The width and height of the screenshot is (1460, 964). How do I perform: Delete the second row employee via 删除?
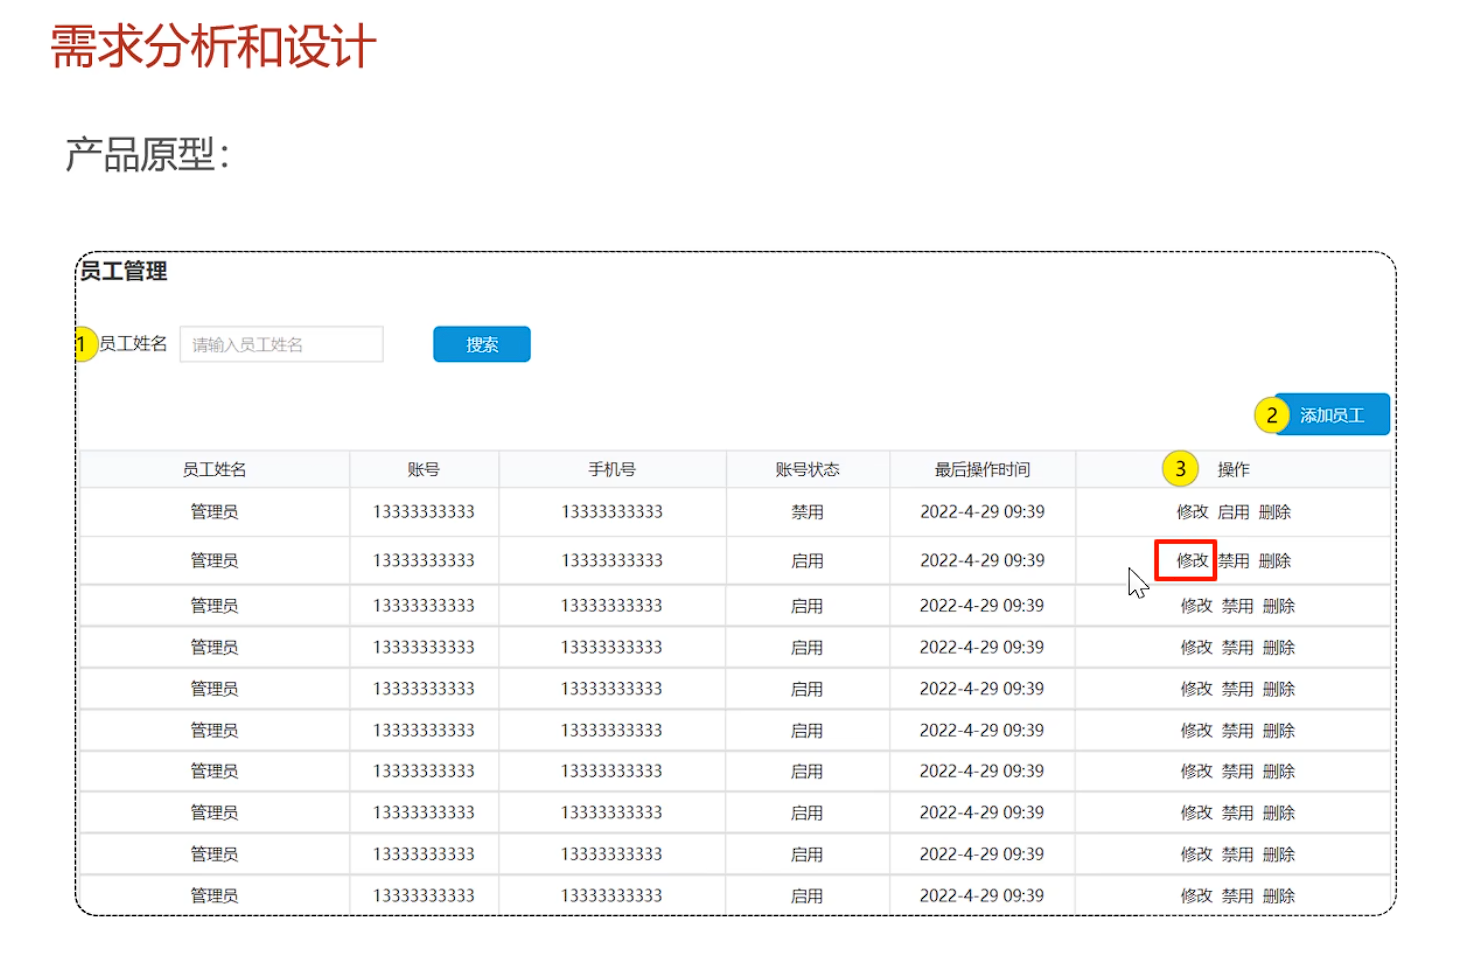(1275, 561)
